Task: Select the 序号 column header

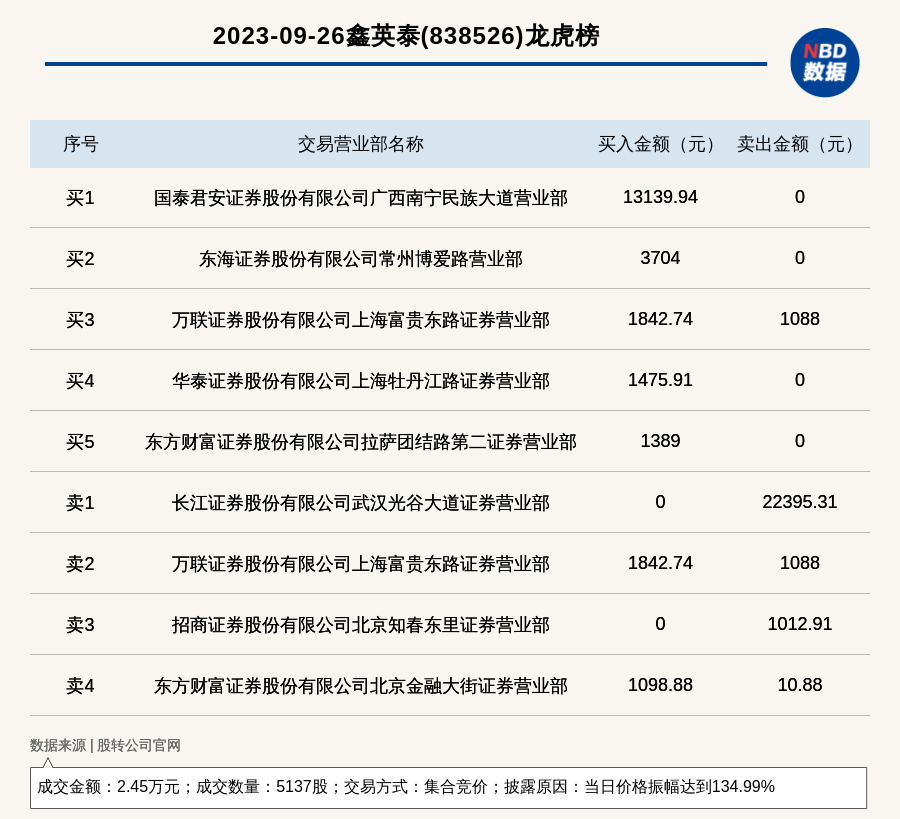Action: [80, 144]
